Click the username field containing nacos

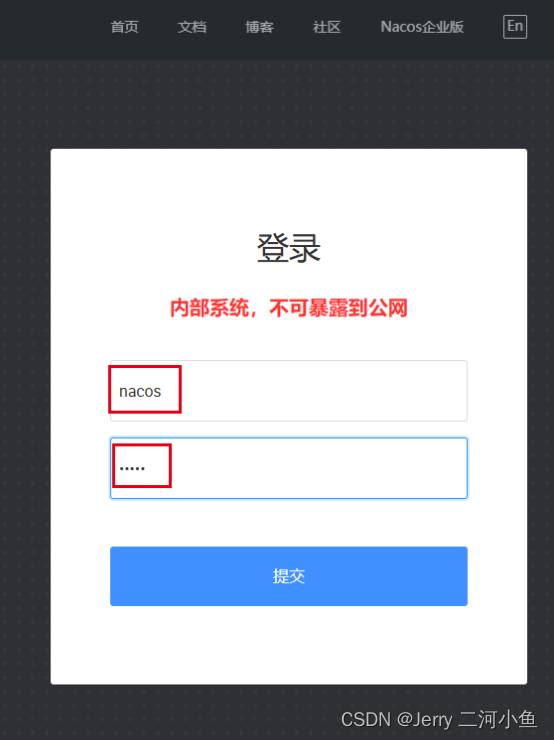289,391
